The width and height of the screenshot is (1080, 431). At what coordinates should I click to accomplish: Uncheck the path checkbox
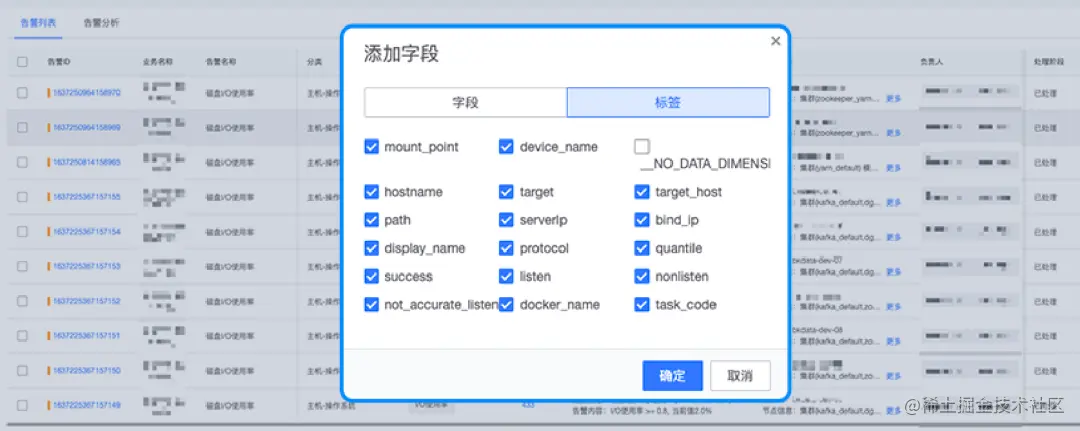371,220
